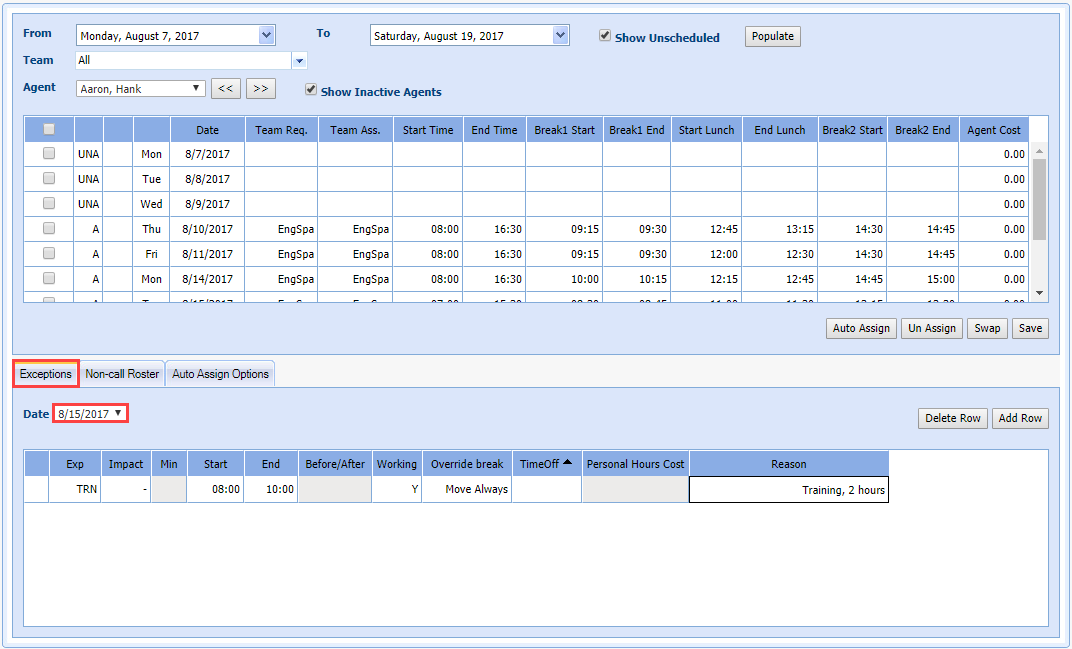The image size is (1072, 649).
Task: Disable Show Inactive Agents checkbox
Action: coord(311,90)
